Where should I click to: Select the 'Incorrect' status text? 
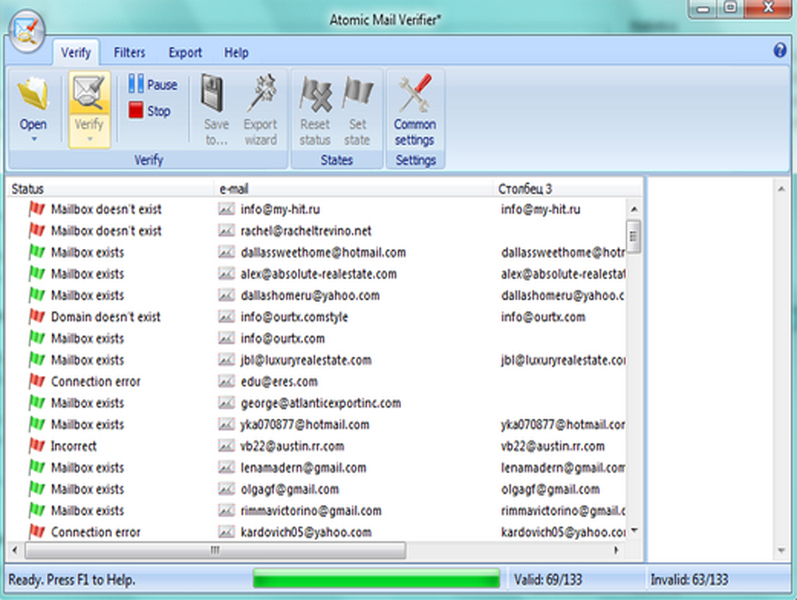[74, 446]
